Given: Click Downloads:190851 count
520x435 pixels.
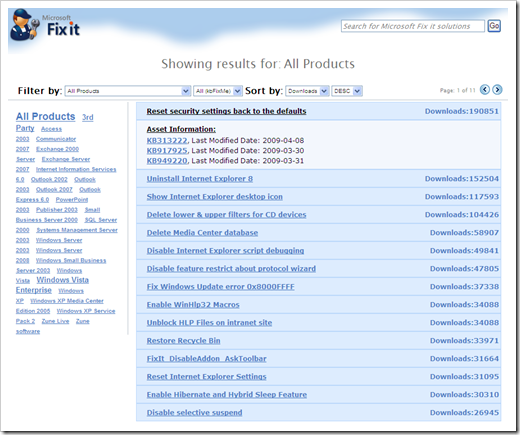Looking at the screenshot, I should point(462,111).
